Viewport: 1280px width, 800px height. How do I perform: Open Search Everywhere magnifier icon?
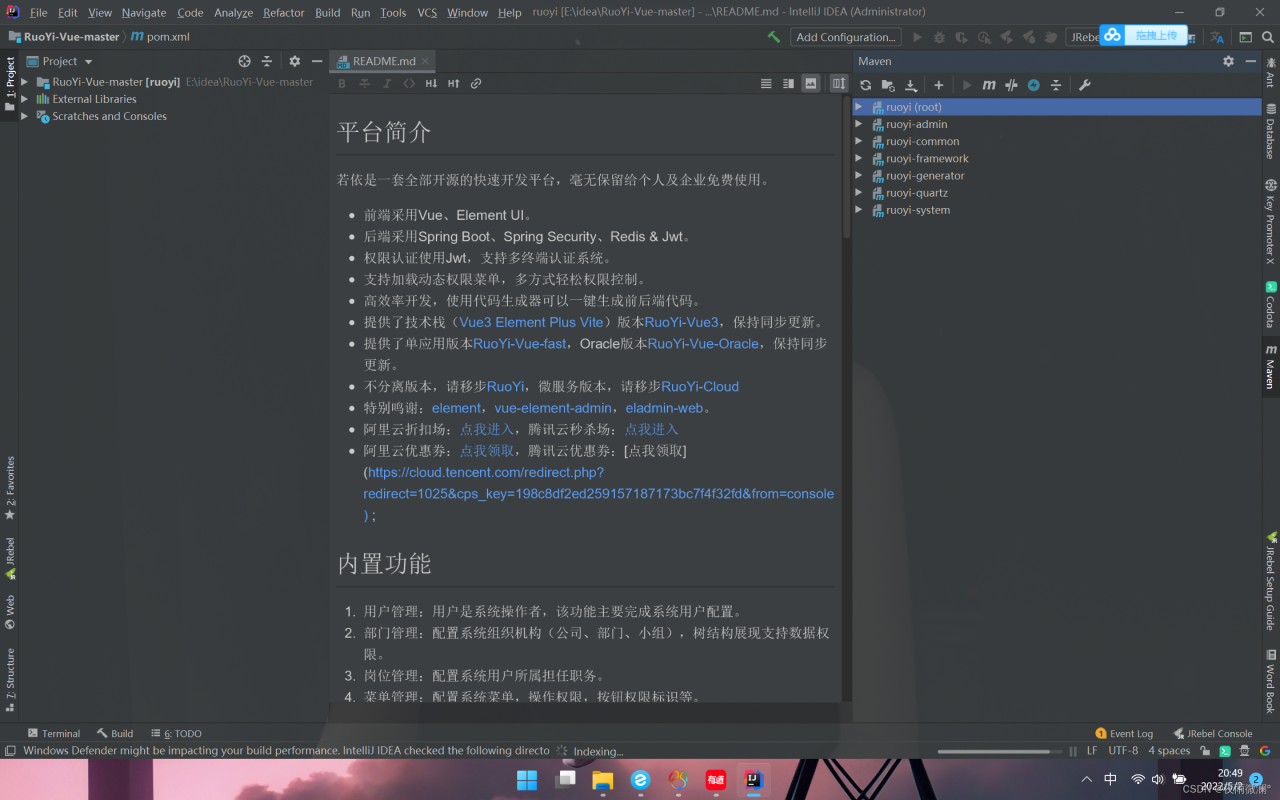click(x=1267, y=37)
